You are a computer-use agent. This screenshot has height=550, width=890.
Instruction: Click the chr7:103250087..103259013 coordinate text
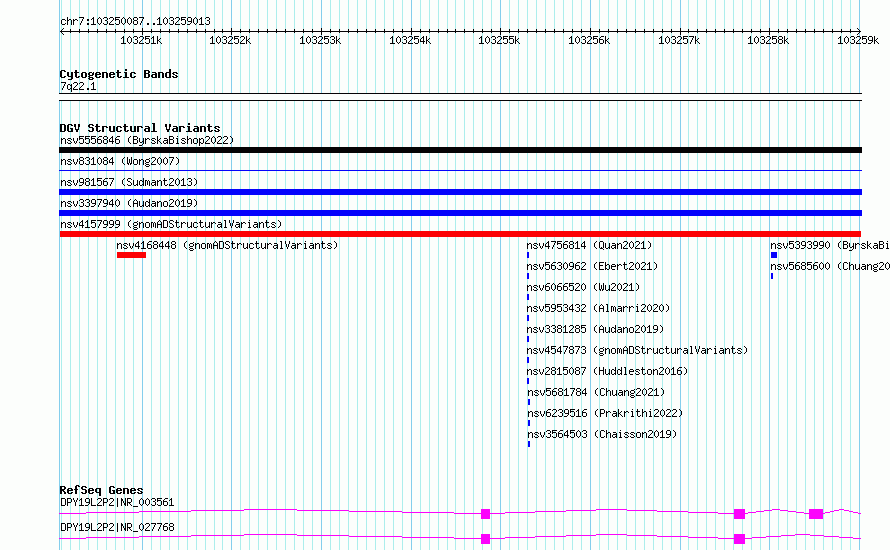click(135, 21)
